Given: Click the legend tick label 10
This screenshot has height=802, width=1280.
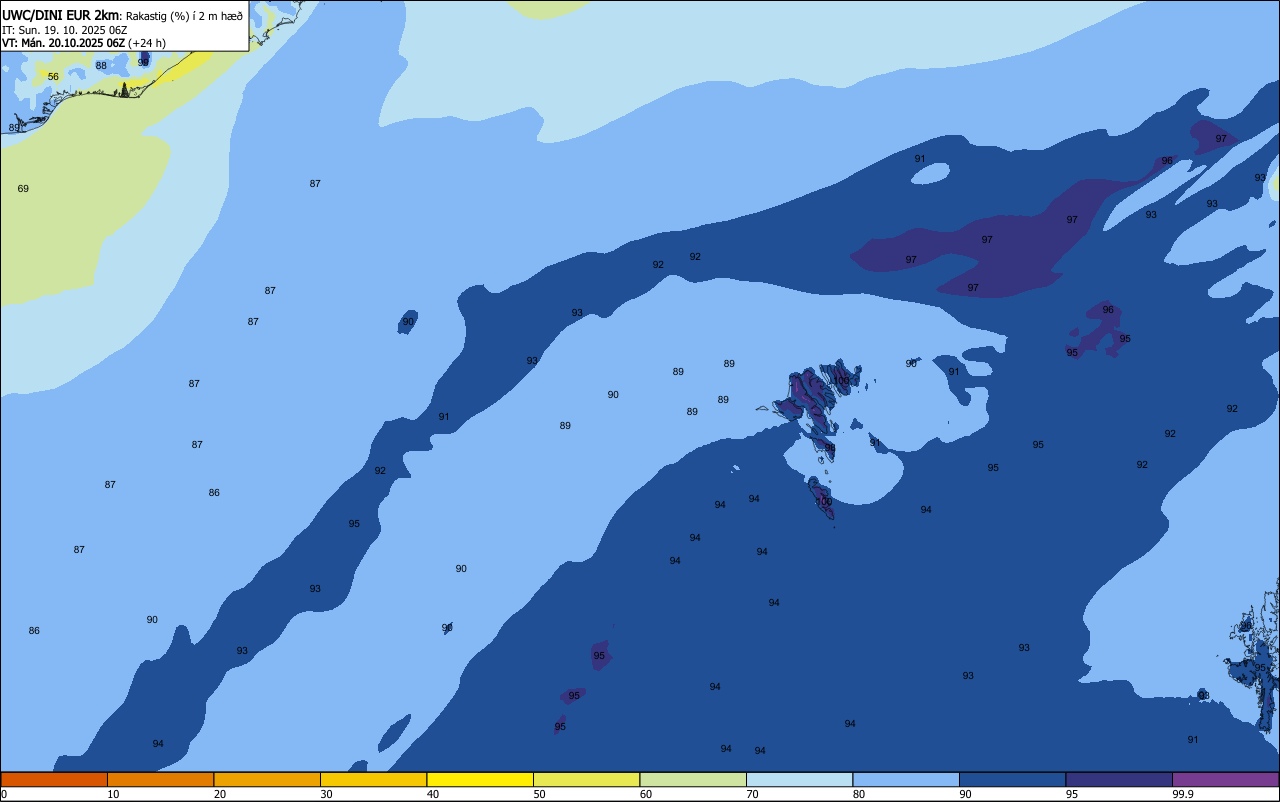Looking at the screenshot, I should (113, 794).
